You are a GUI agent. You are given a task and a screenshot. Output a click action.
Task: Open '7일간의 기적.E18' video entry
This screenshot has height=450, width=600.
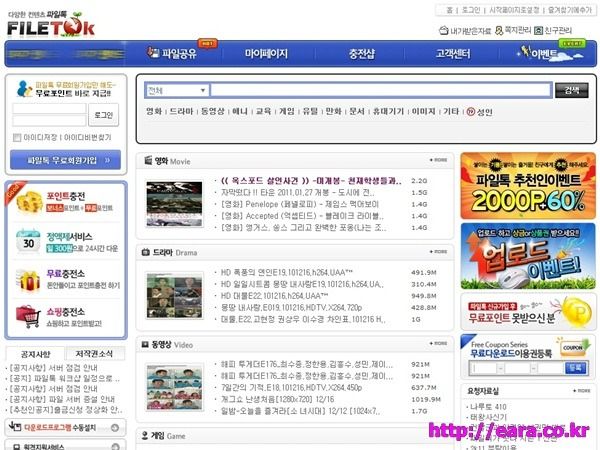tap(291, 388)
